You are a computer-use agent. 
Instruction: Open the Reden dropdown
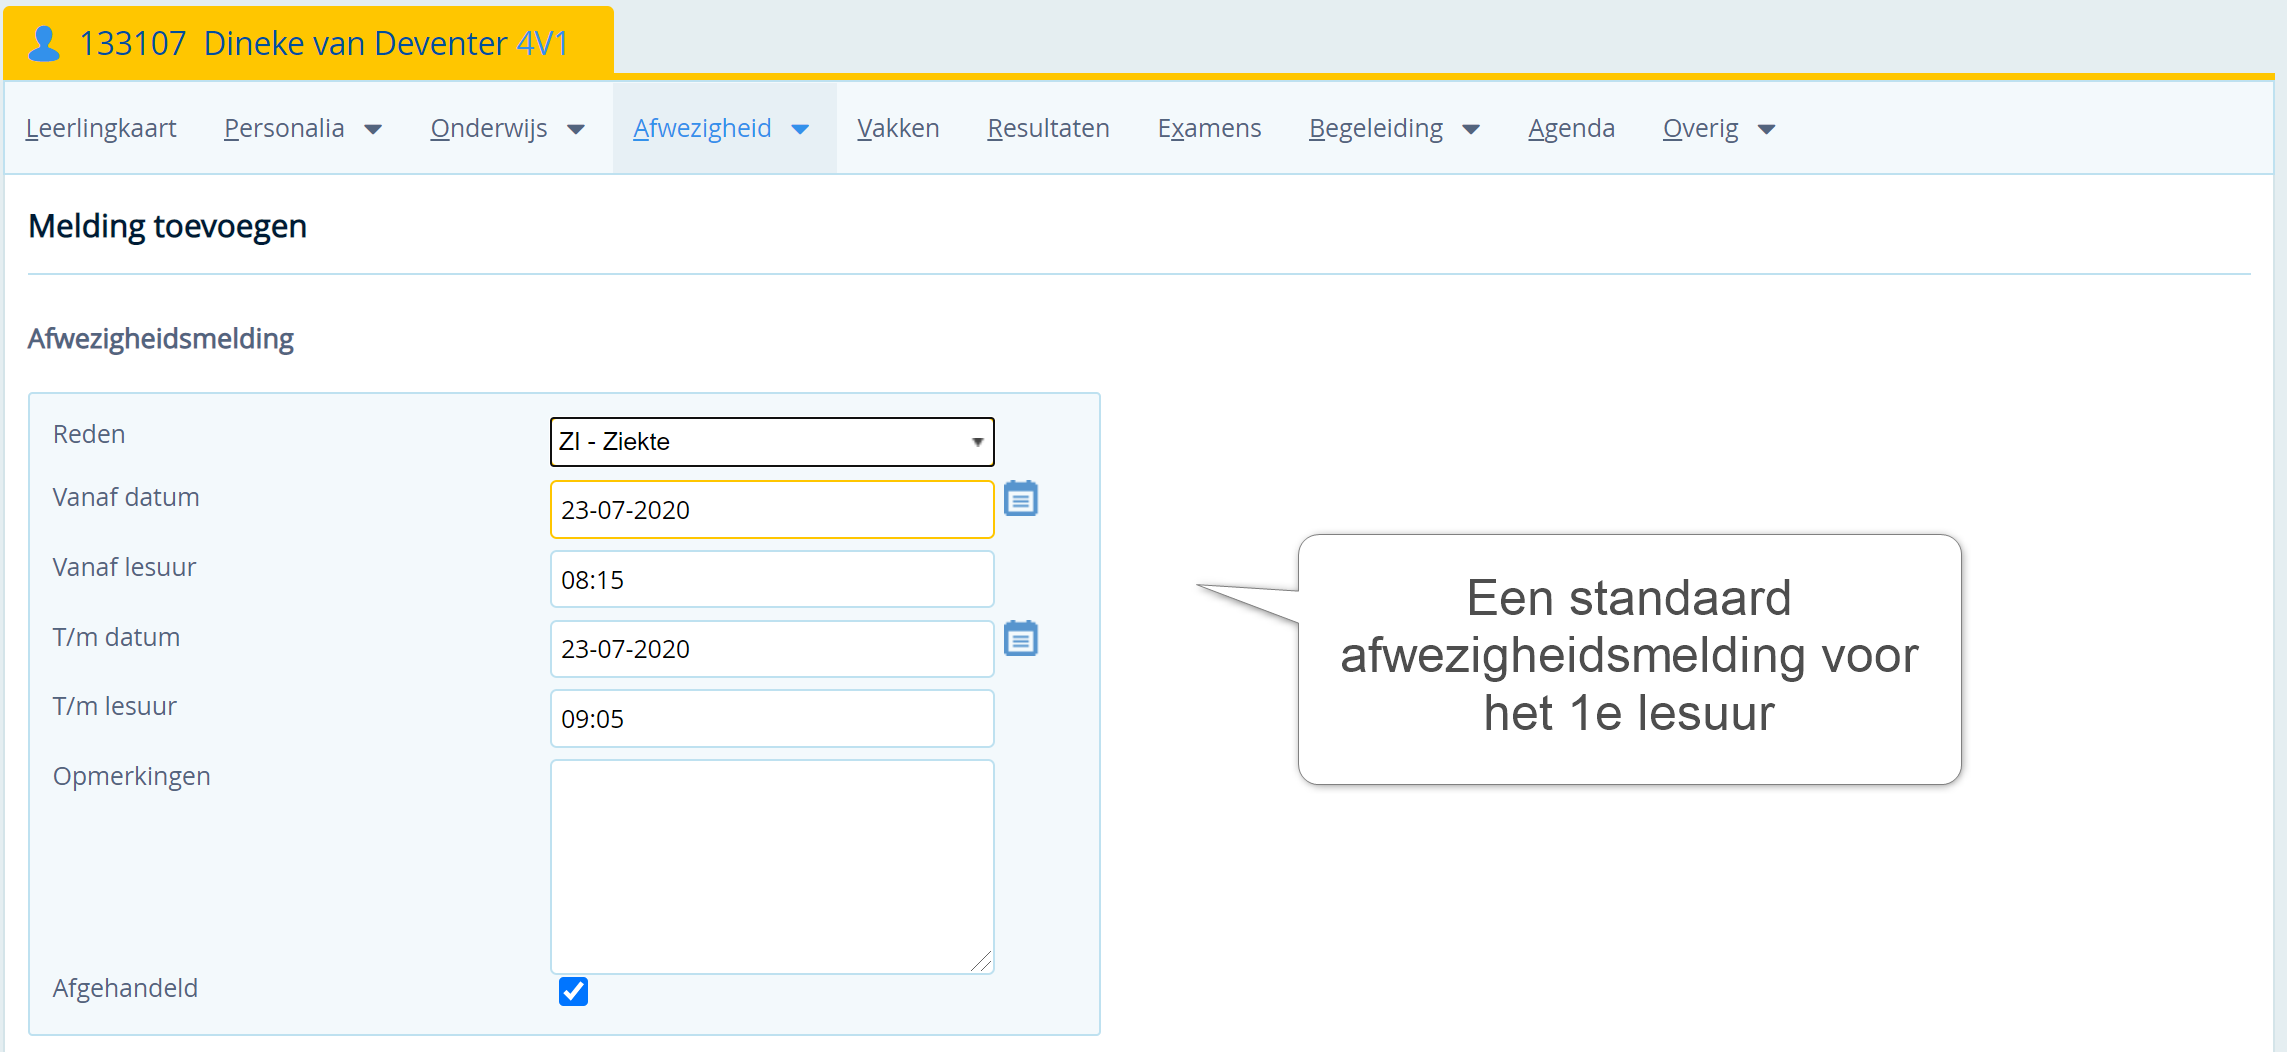(x=771, y=442)
